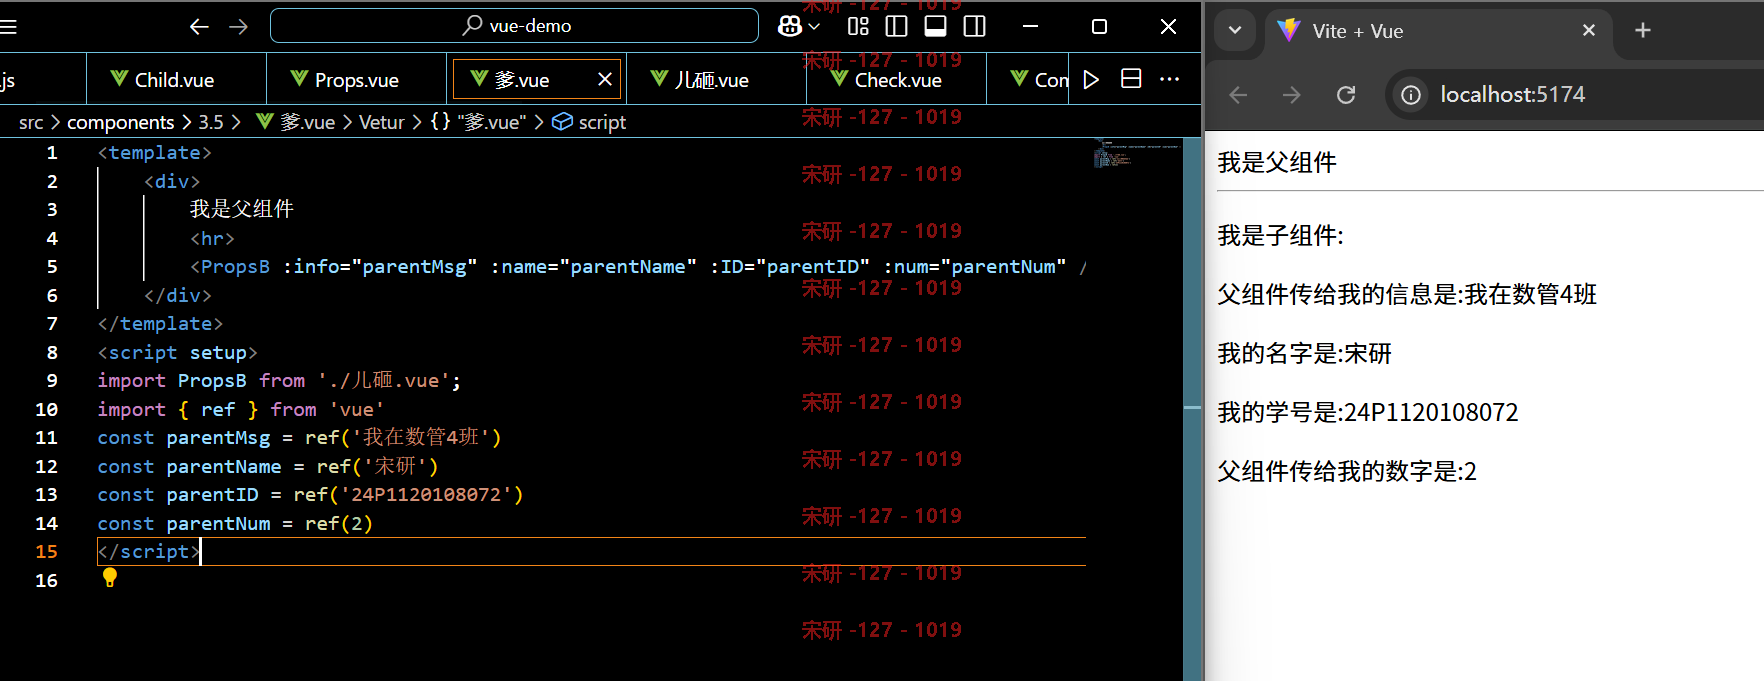Open the script breadcrumb symbol
Image resolution: width=1764 pixels, height=681 pixels.
(x=590, y=122)
